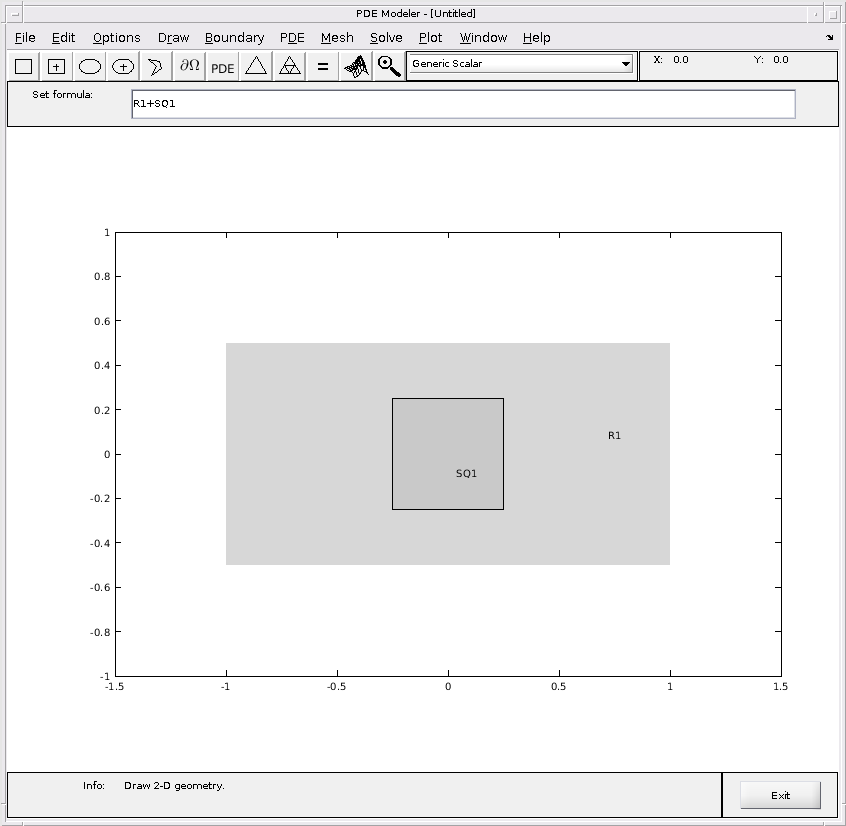Image resolution: width=846 pixels, height=826 pixels.
Task: Enter boundary mode with ∂Ω button
Action: pos(189,66)
